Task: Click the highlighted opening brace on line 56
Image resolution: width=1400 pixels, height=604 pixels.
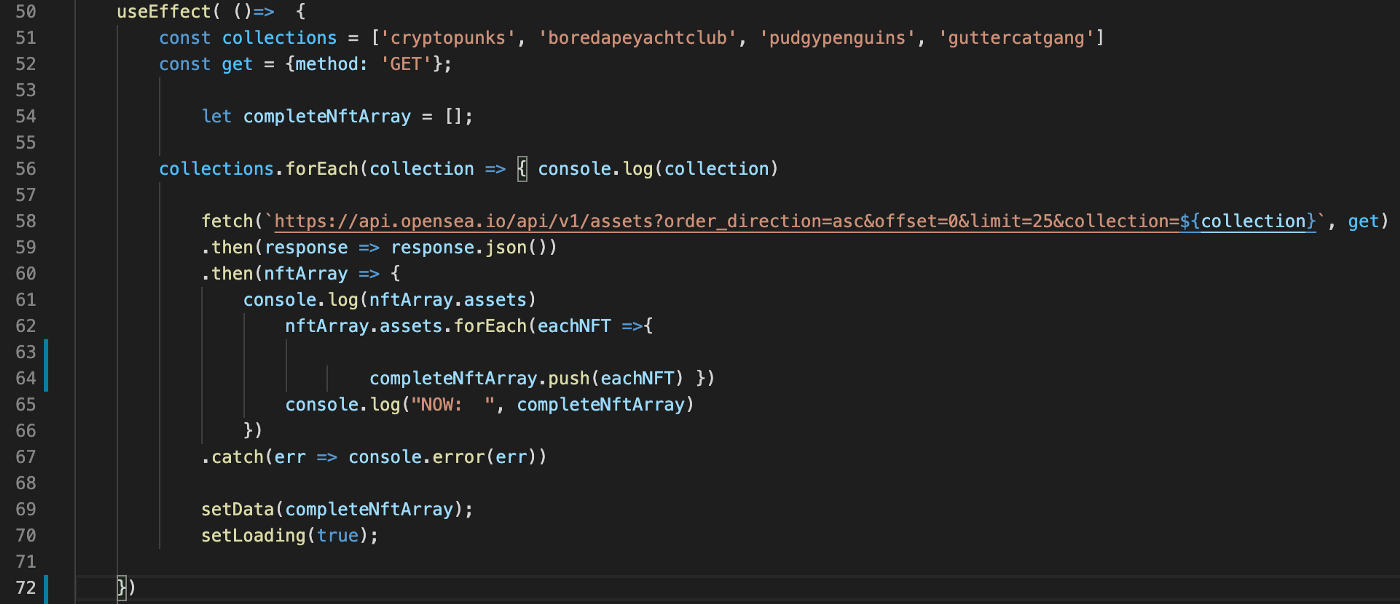Action: (521, 169)
